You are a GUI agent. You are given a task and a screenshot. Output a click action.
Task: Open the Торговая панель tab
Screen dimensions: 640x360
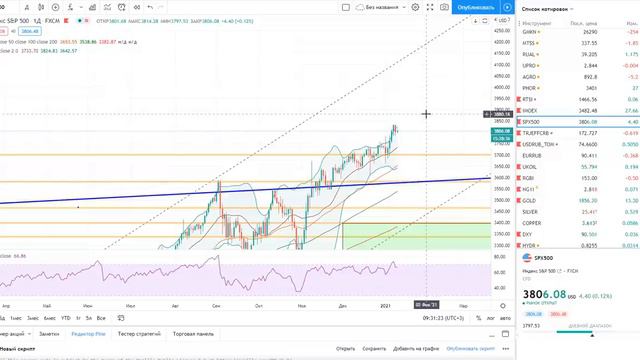point(193,334)
